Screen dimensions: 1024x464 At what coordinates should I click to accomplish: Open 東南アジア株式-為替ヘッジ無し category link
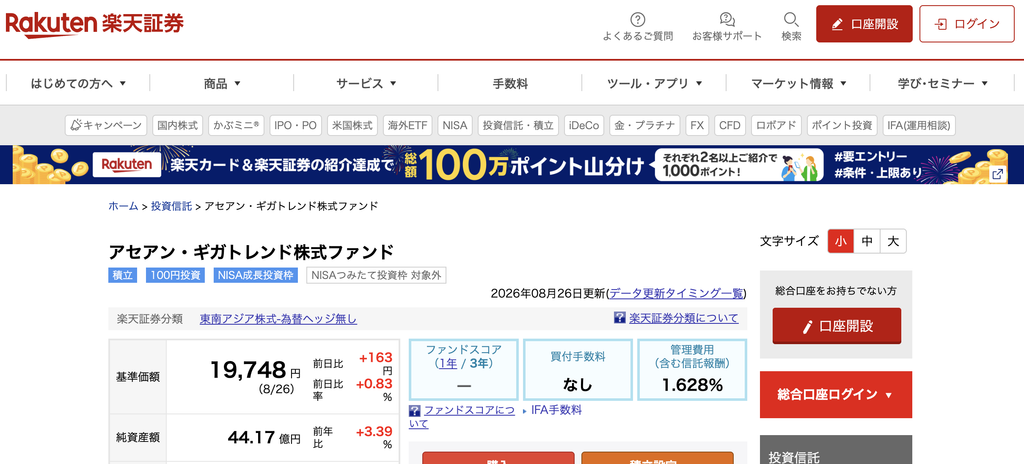[x=279, y=319]
